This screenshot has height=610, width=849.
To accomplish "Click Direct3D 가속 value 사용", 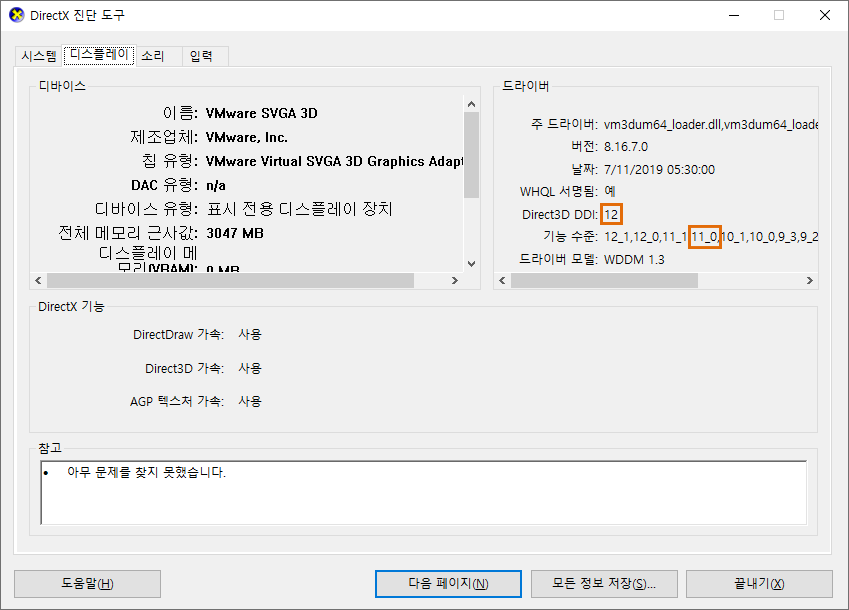I will [250, 369].
